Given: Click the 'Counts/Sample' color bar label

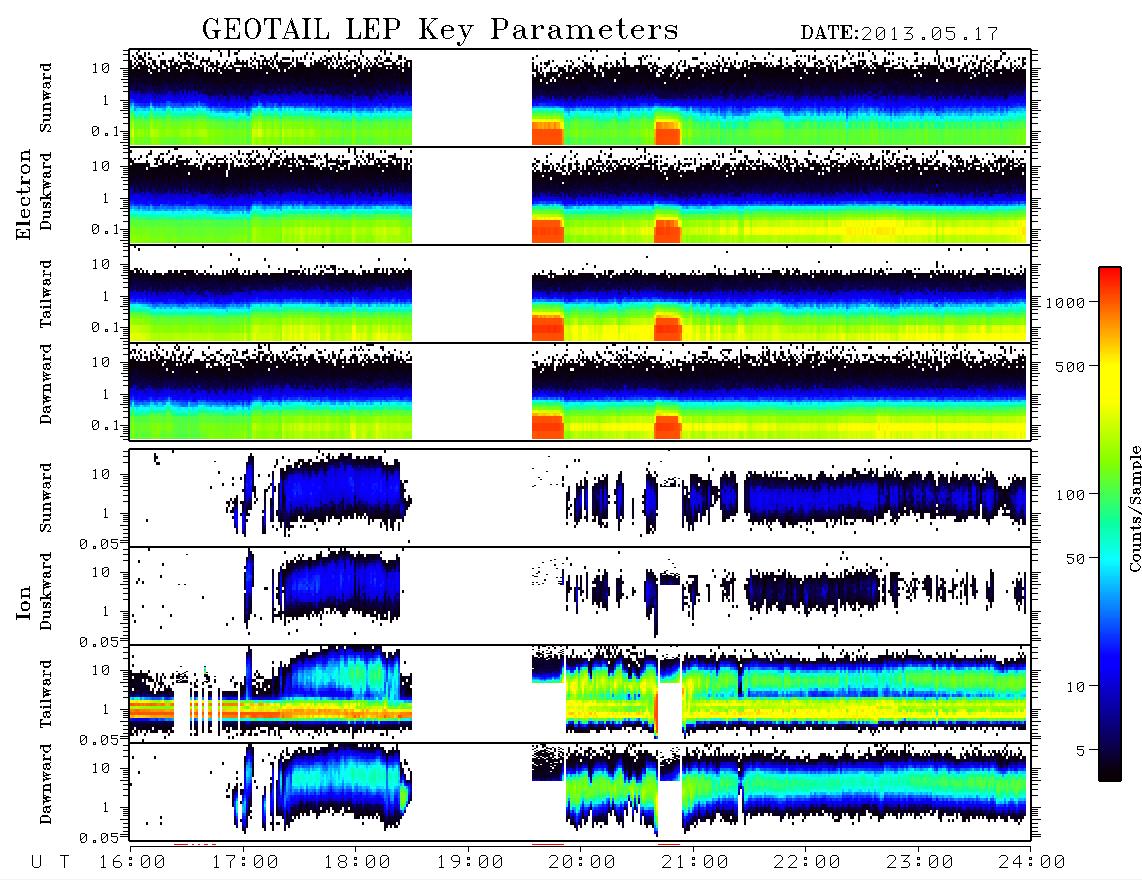Looking at the screenshot, I should [1134, 508].
